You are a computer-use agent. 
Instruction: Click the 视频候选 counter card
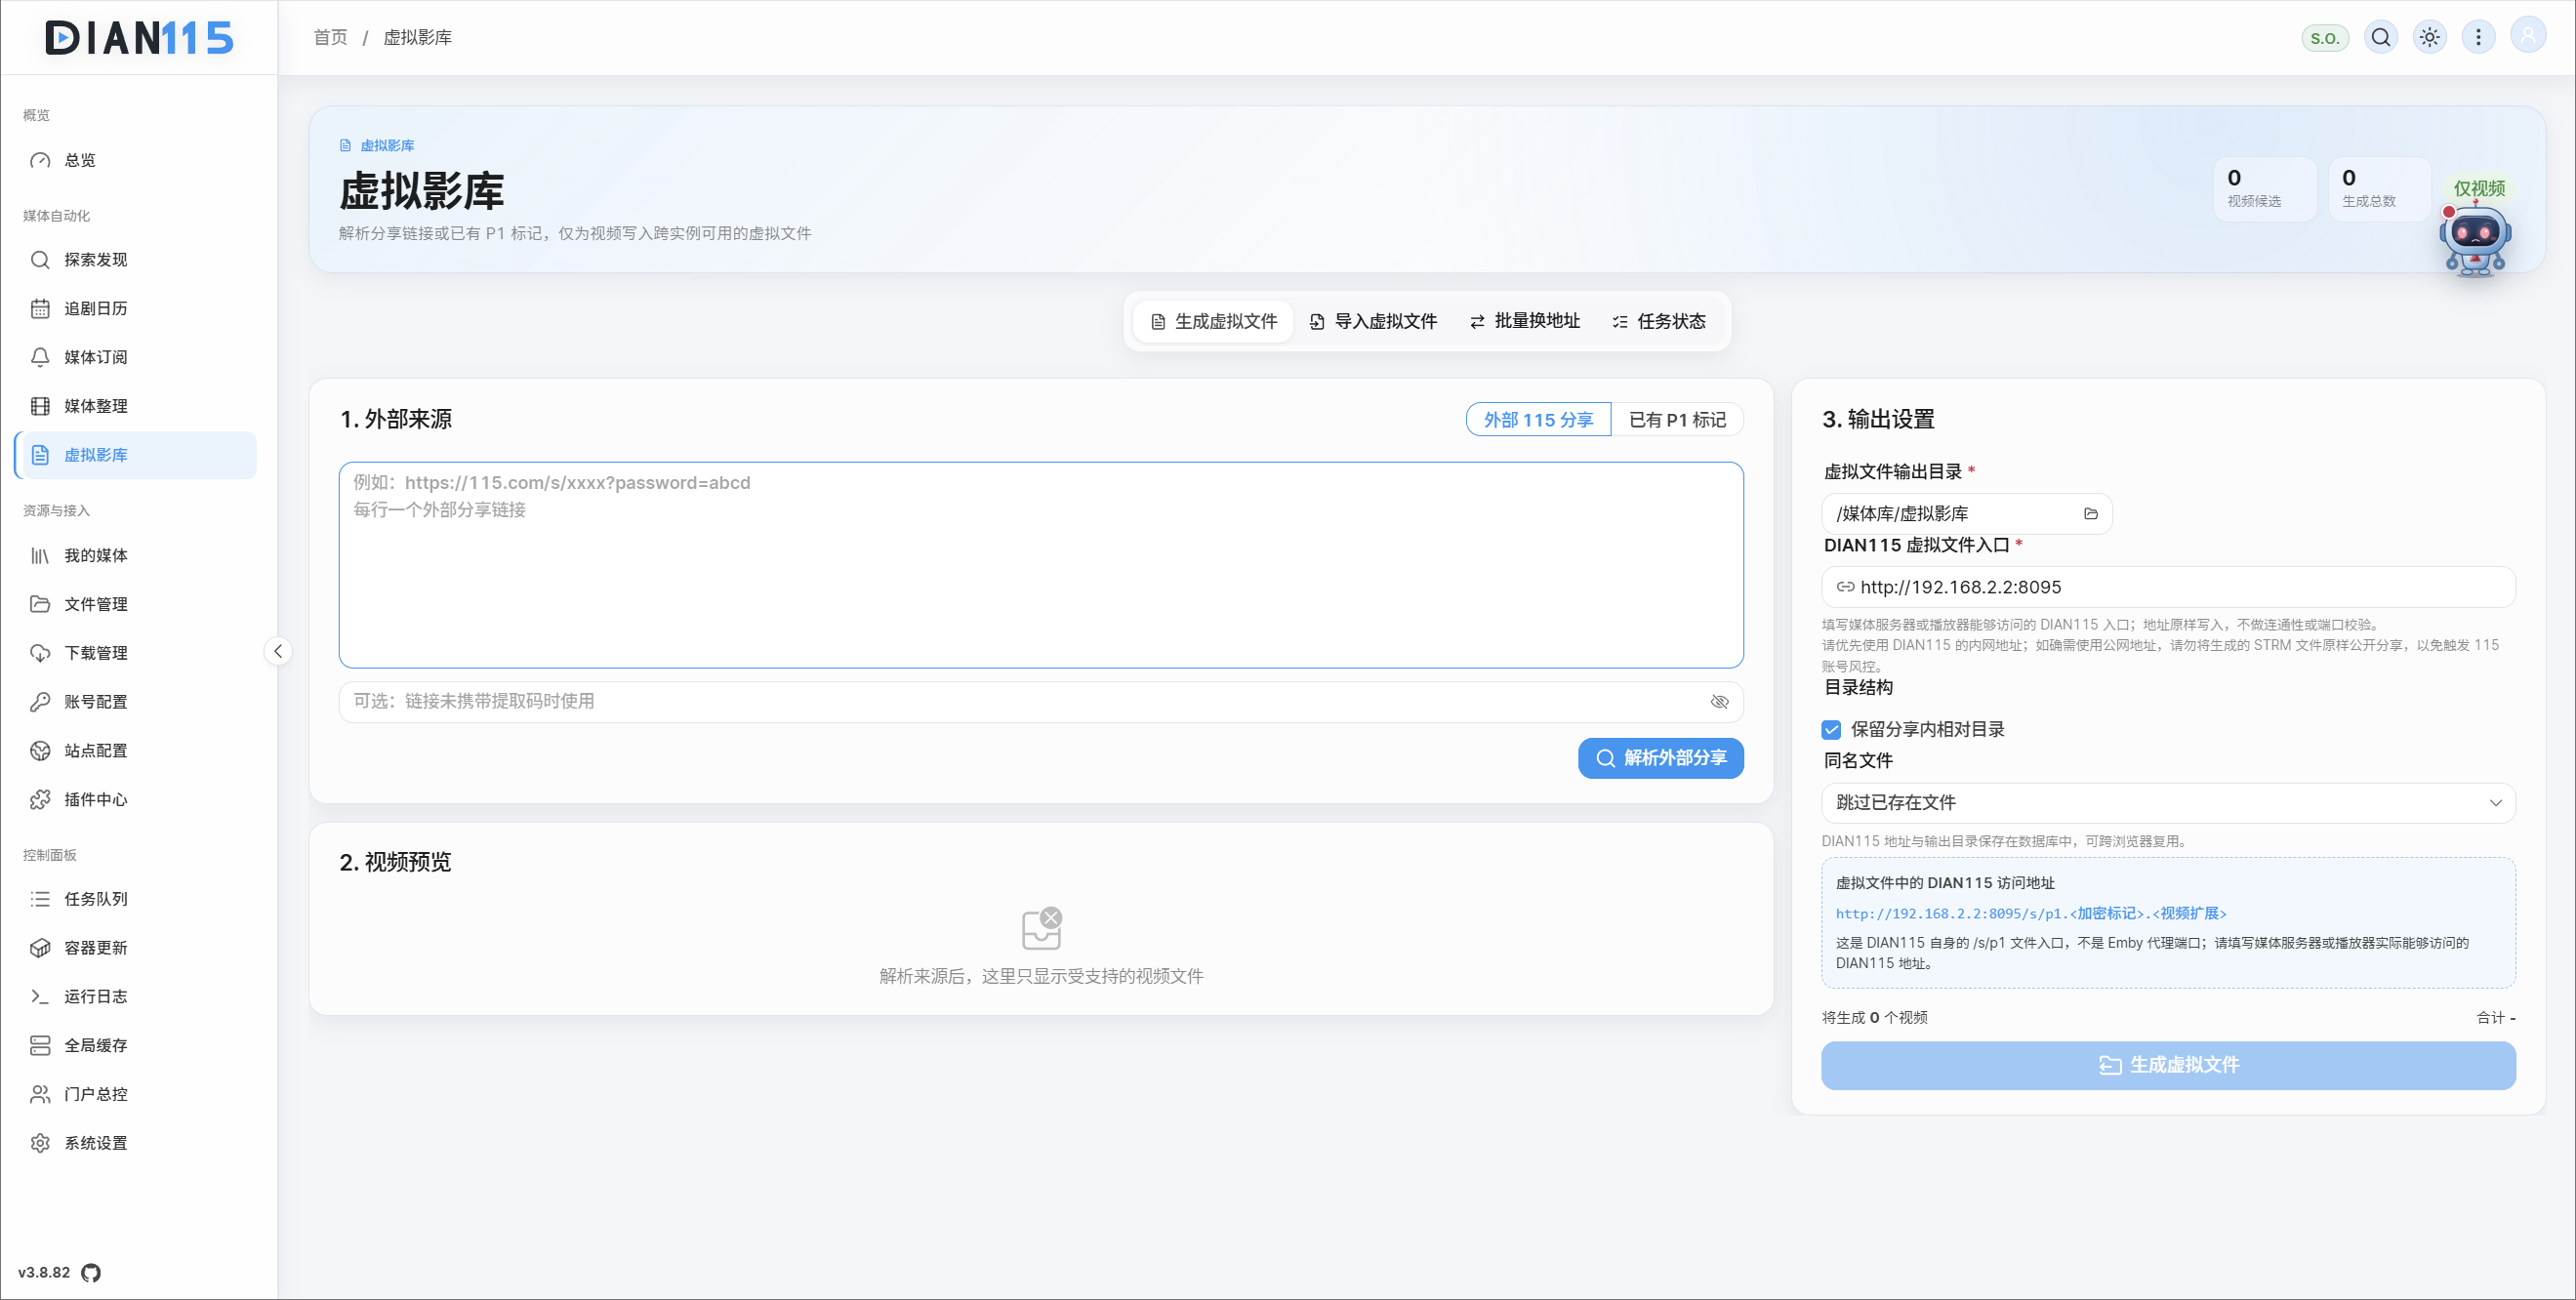click(x=2265, y=189)
